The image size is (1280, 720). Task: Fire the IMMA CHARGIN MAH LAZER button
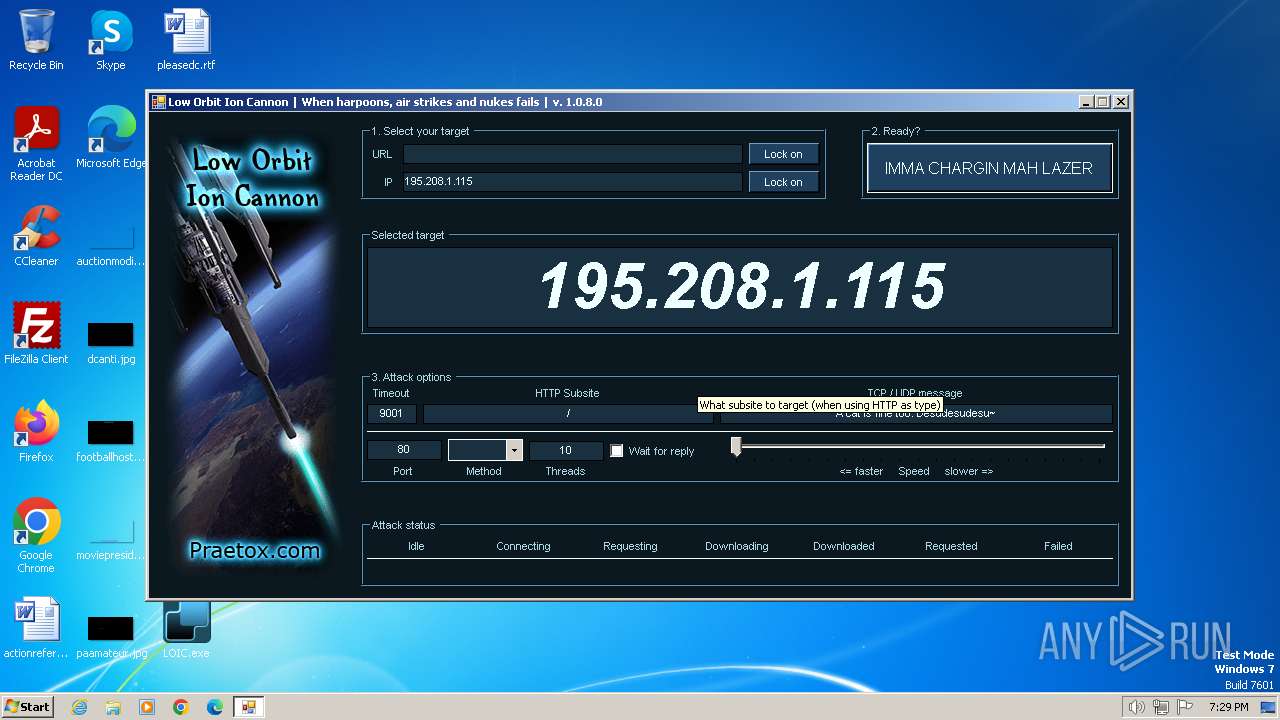click(989, 168)
